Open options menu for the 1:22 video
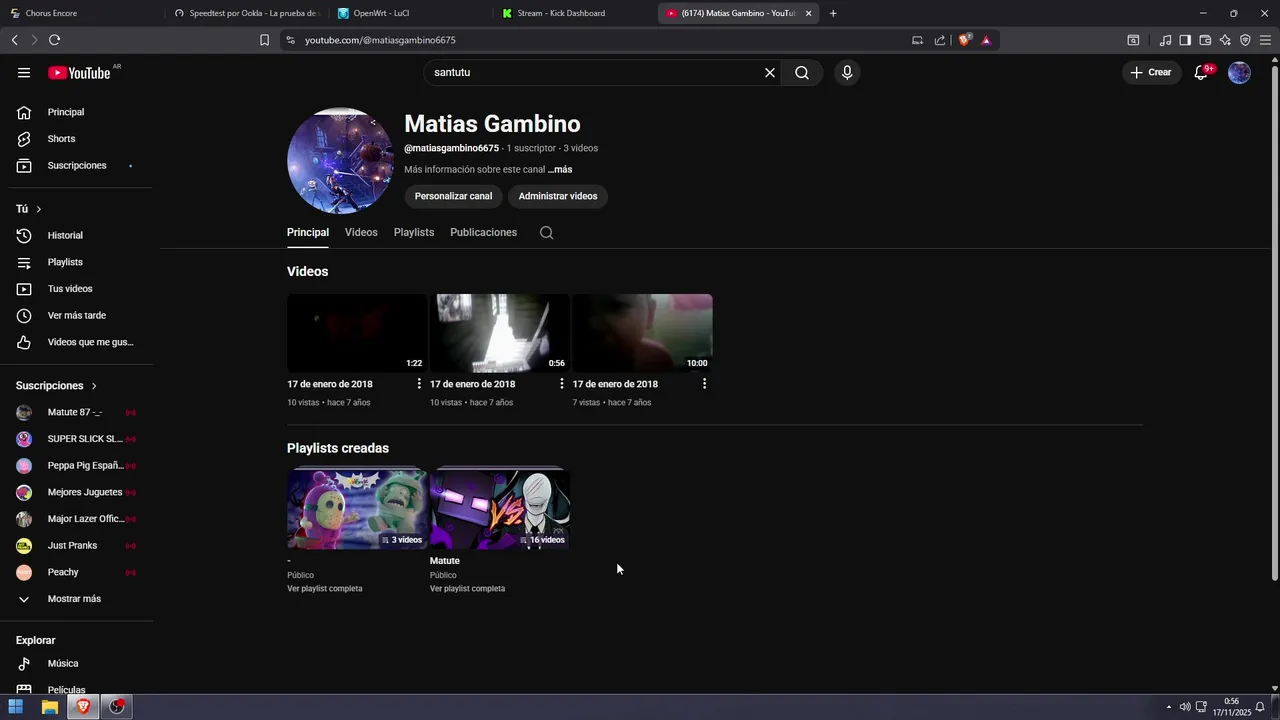Screen dimensions: 1280x720 coord(419,384)
